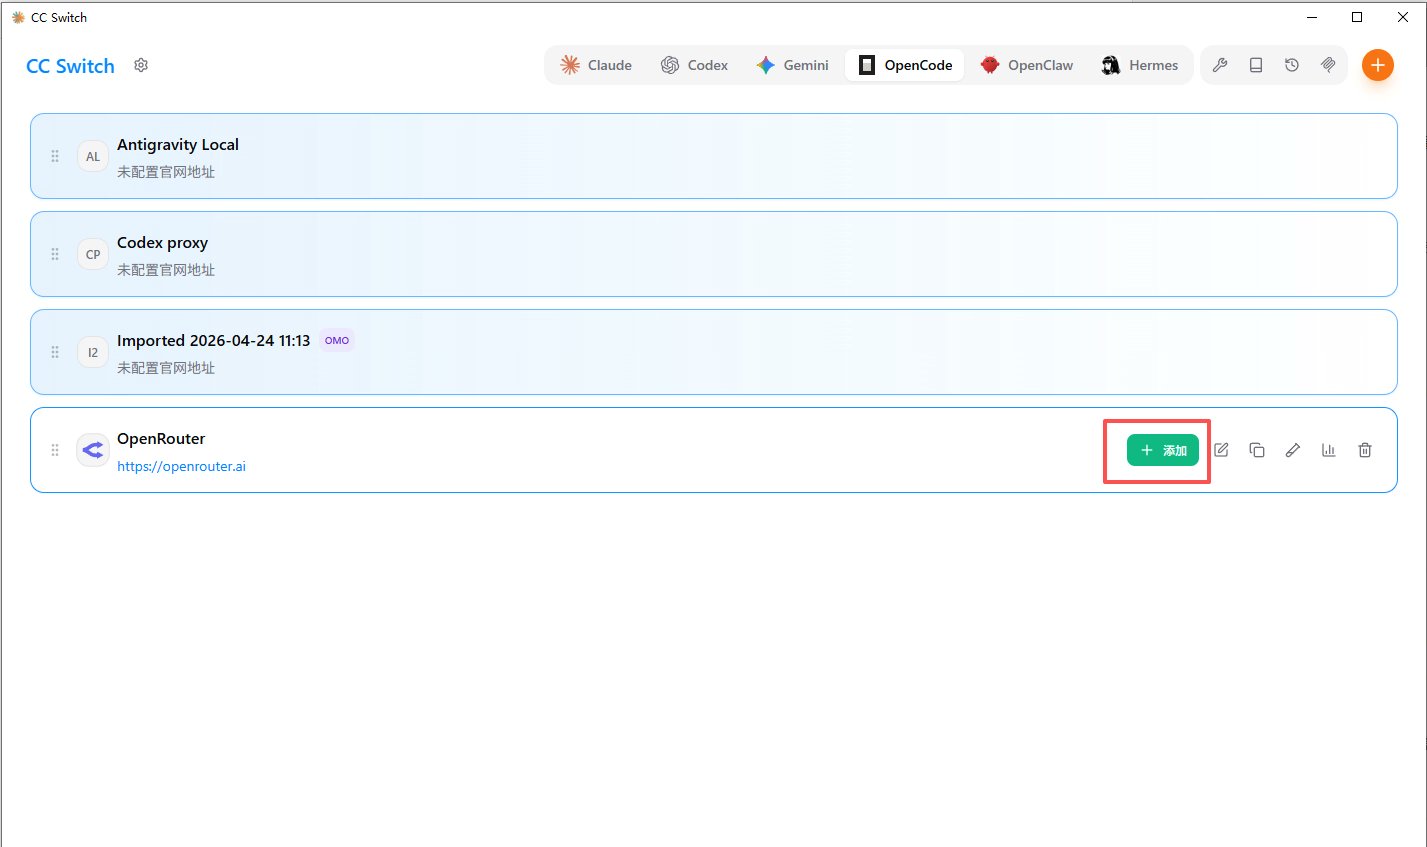Open the history clock icon
Screen dimensions: 1427x847
[1292, 65]
